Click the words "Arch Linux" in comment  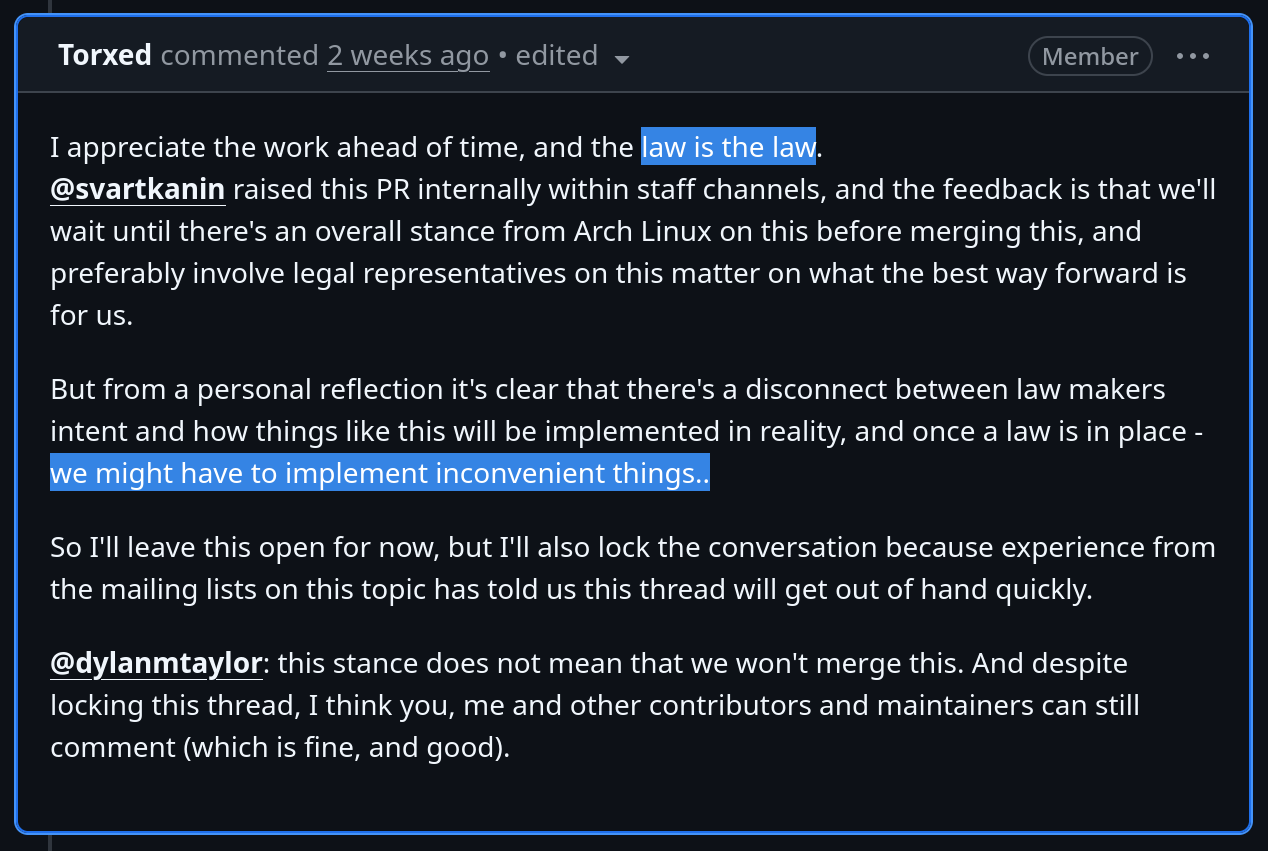click(642, 231)
